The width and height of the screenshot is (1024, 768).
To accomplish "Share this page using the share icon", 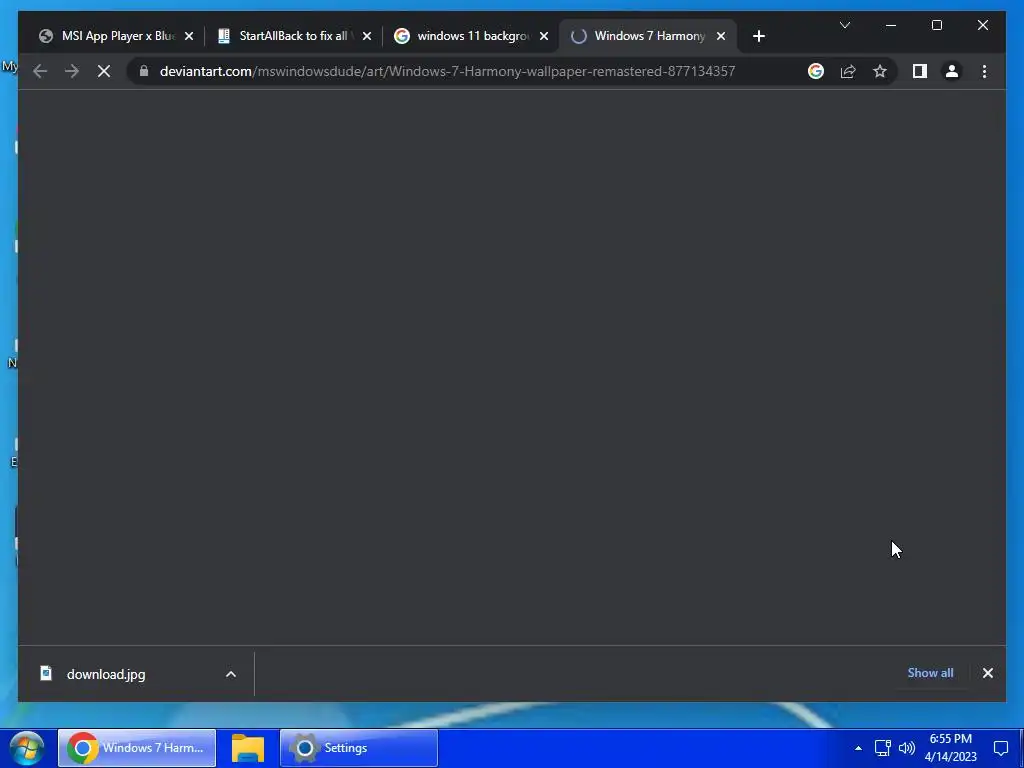I will pos(848,71).
